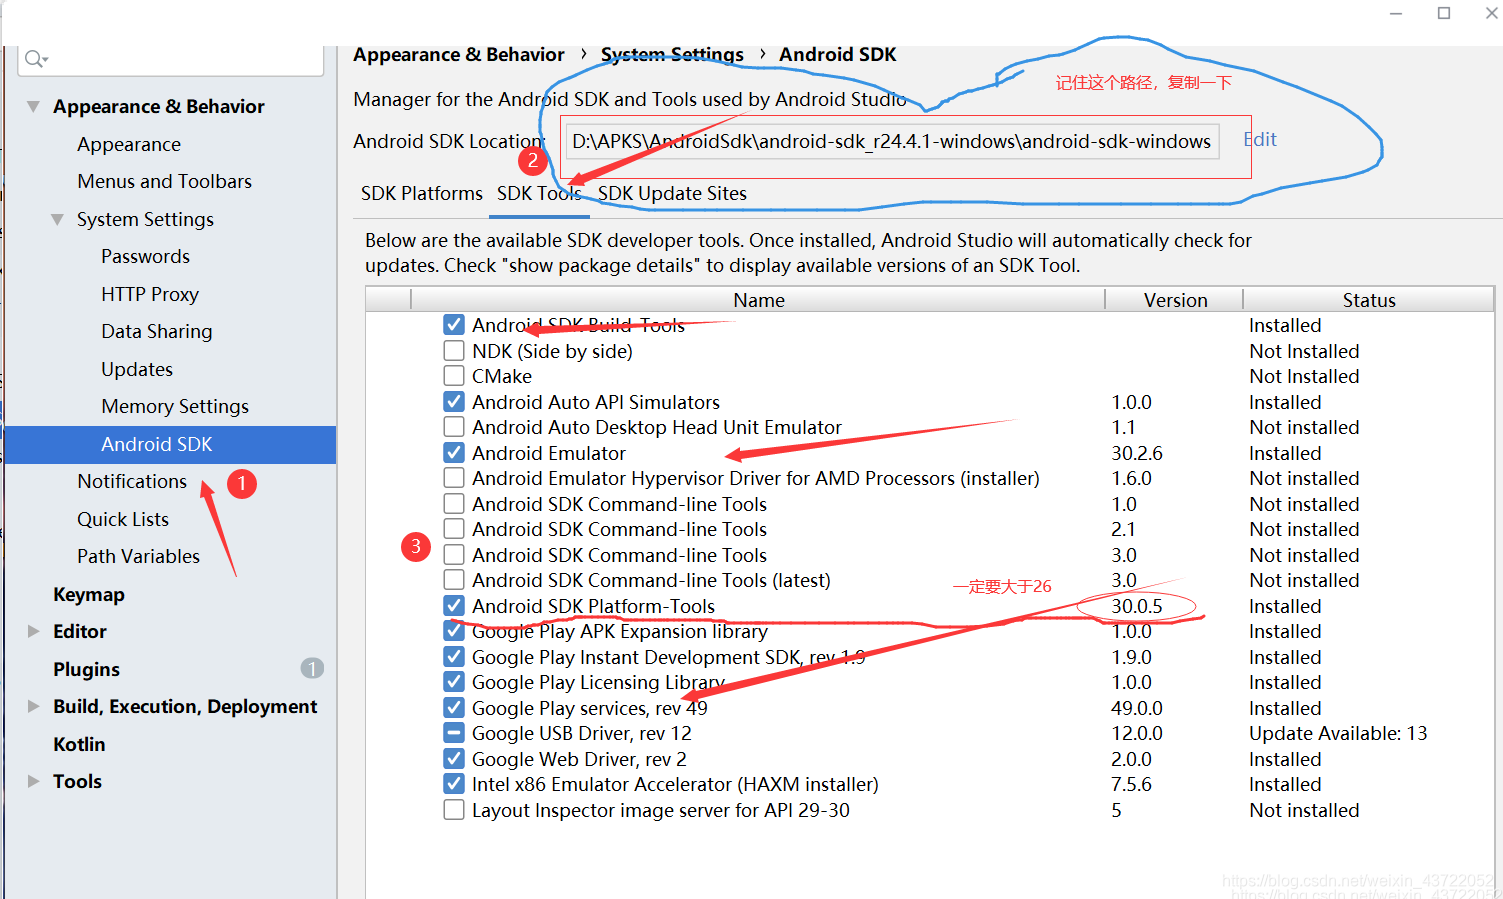Open Path Variables settings
The width and height of the screenshot is (1503, 899).
point(138,556)
